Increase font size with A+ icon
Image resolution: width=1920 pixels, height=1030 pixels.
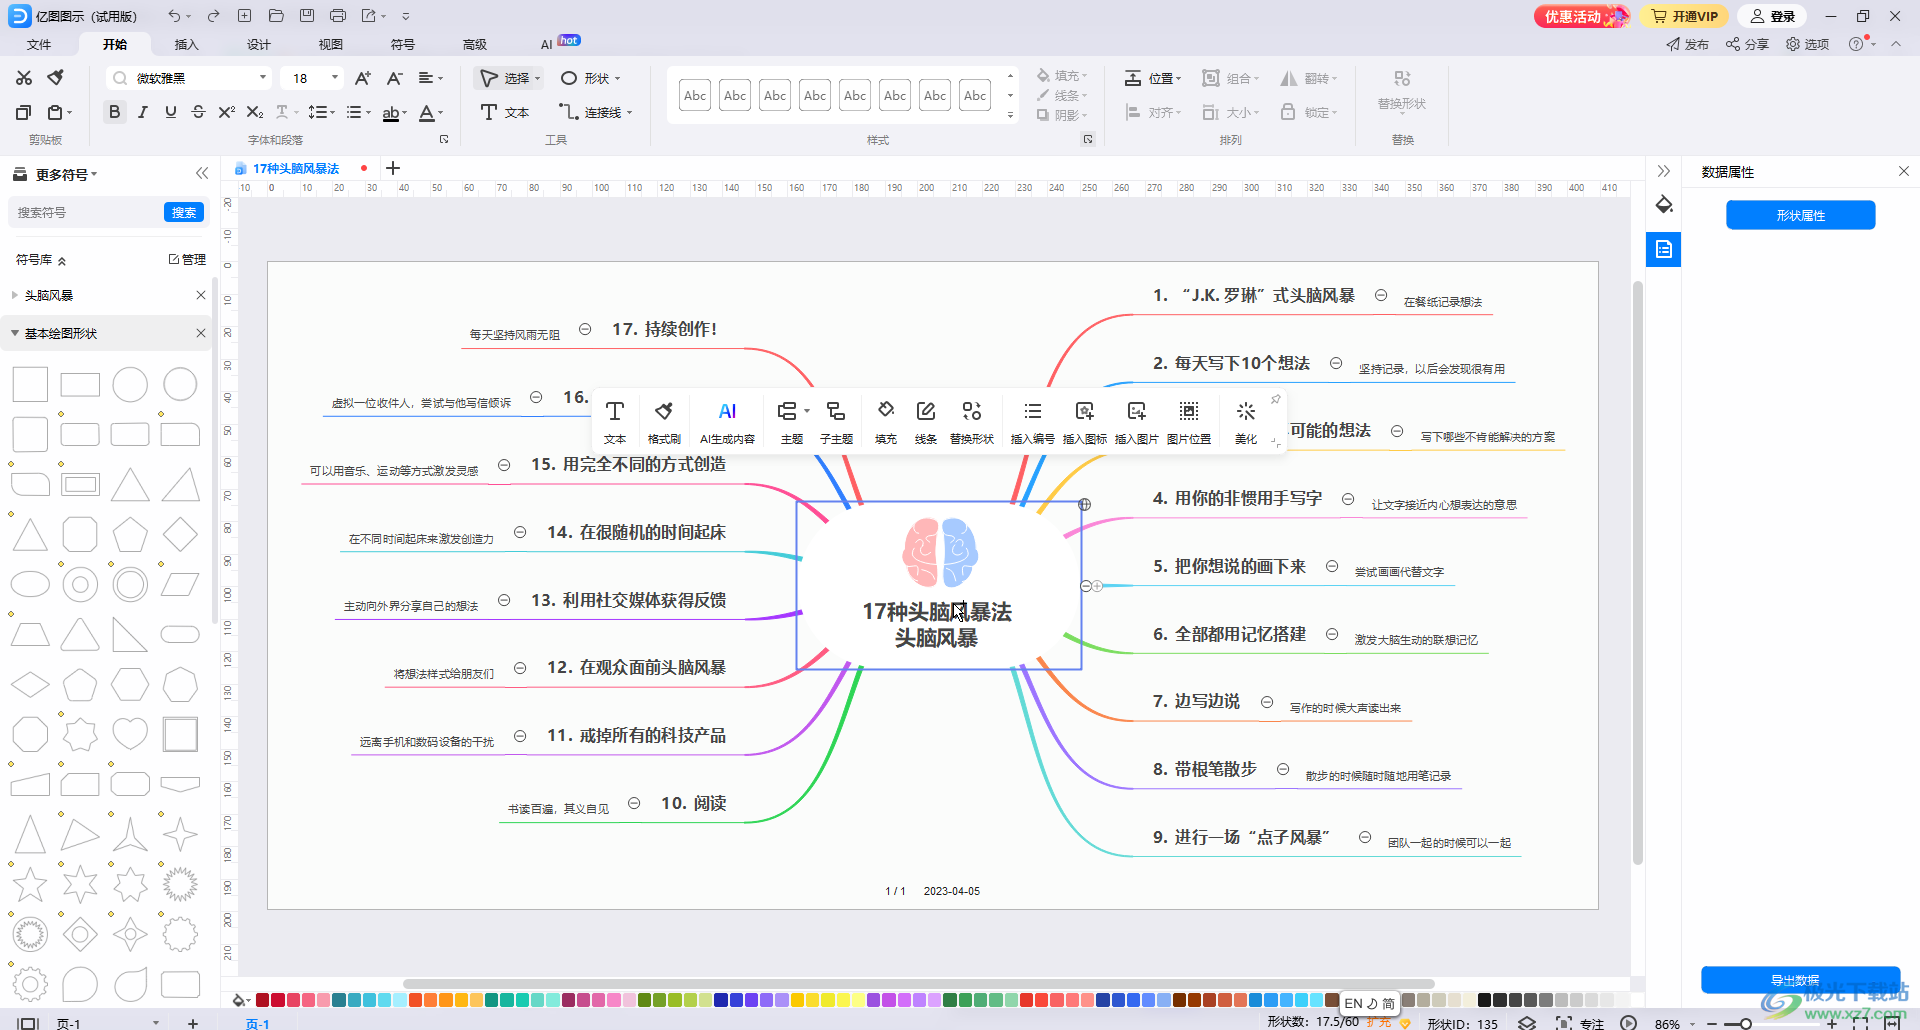point(363,78)
